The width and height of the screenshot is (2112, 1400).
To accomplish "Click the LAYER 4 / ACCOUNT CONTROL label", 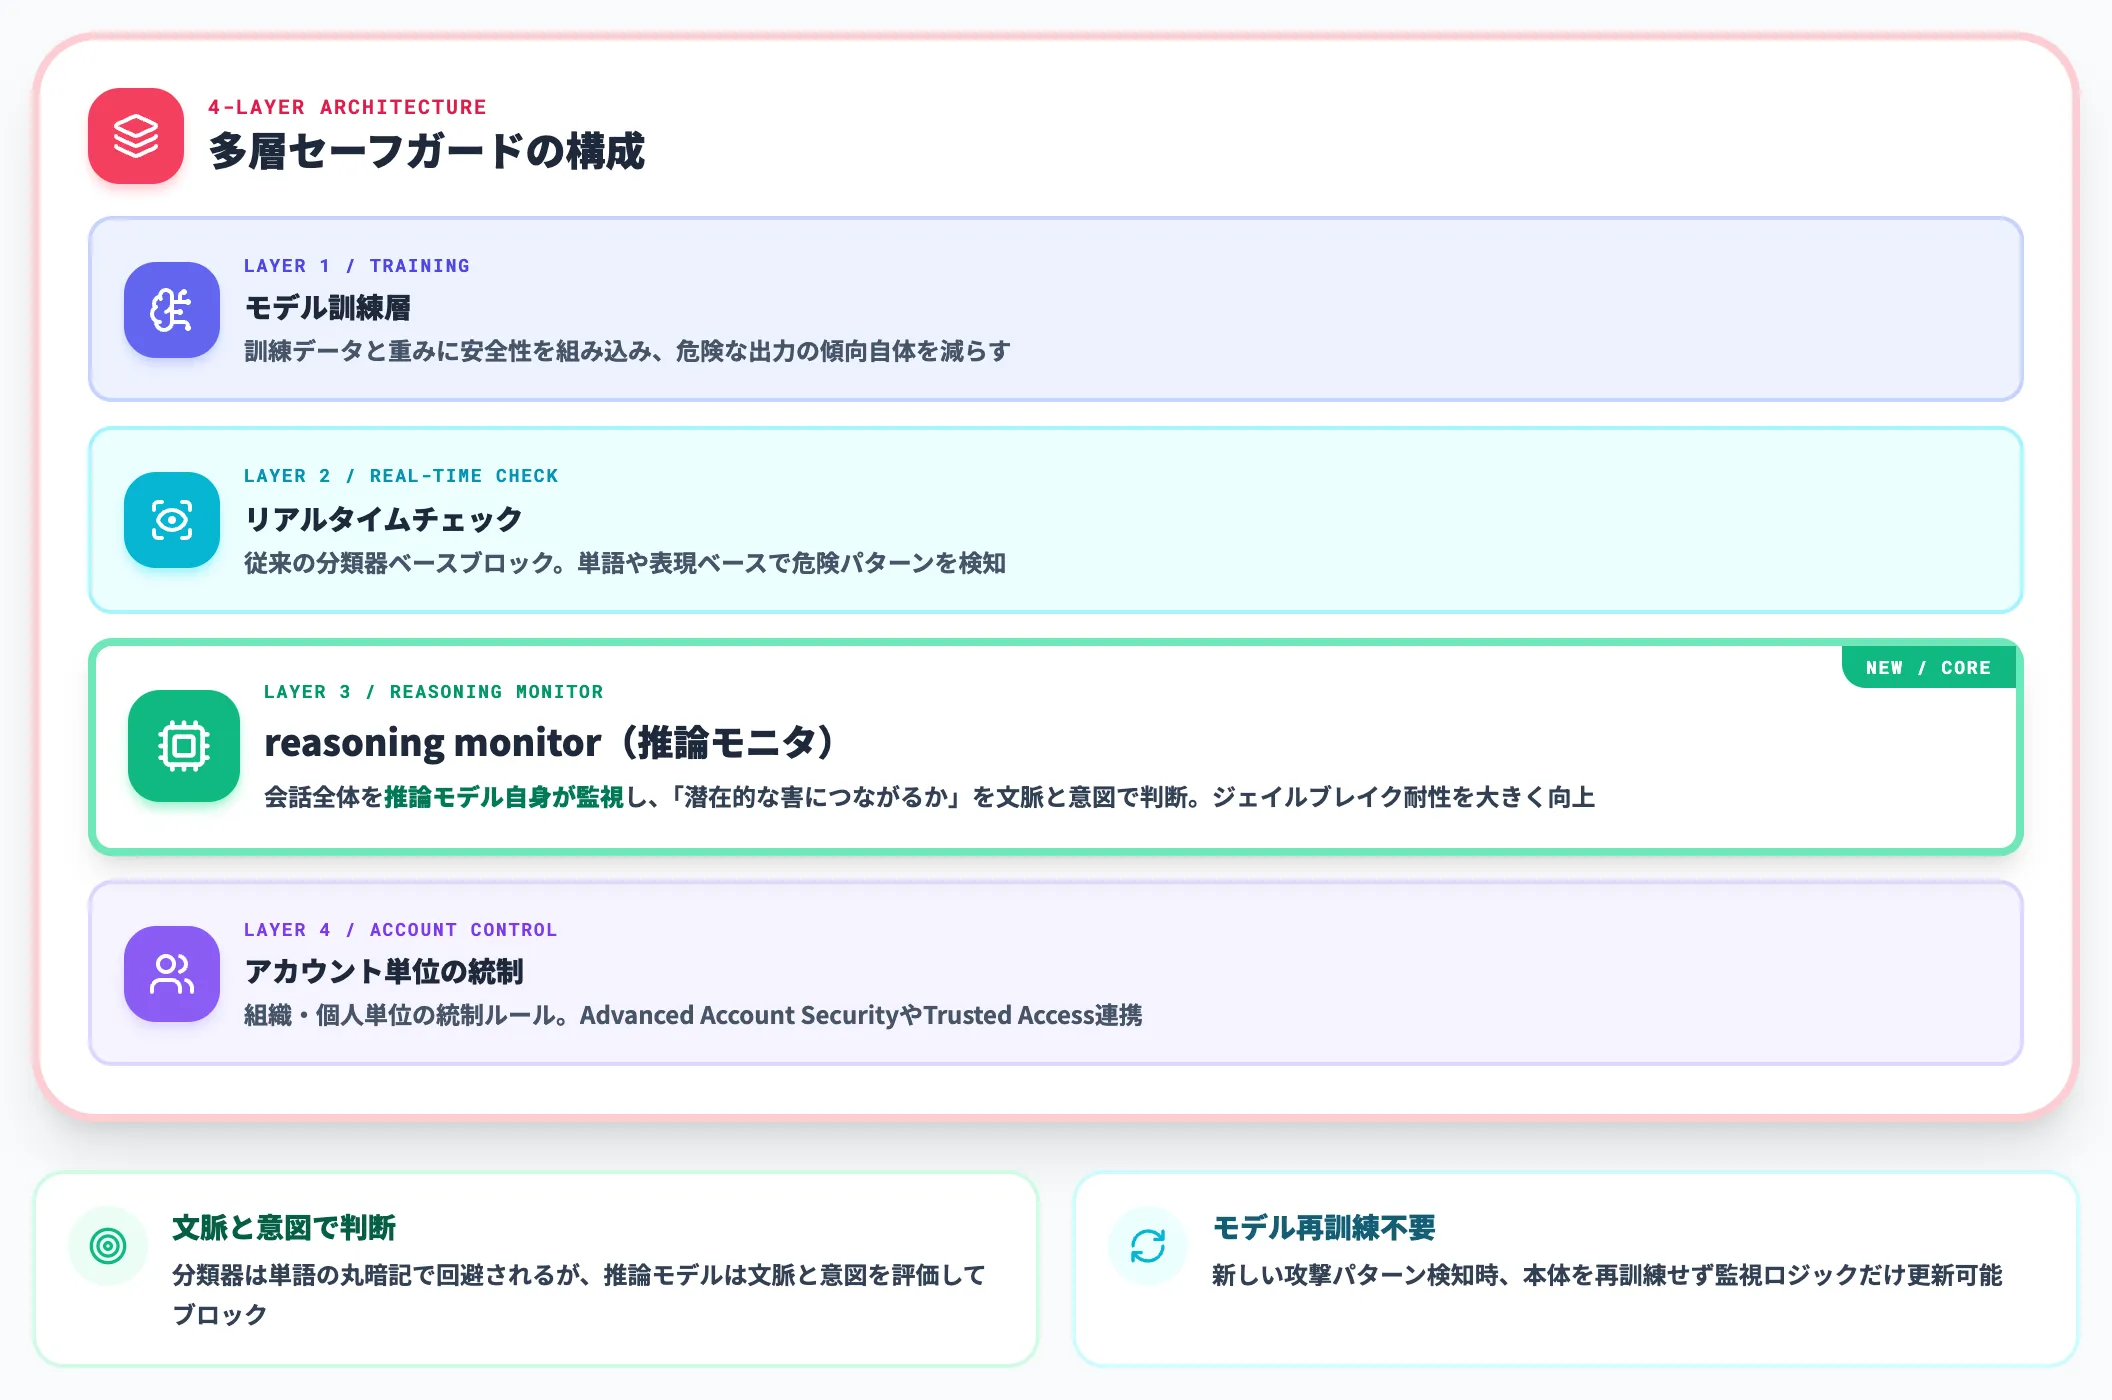I will pyautogui.click(x=400, y=930).
